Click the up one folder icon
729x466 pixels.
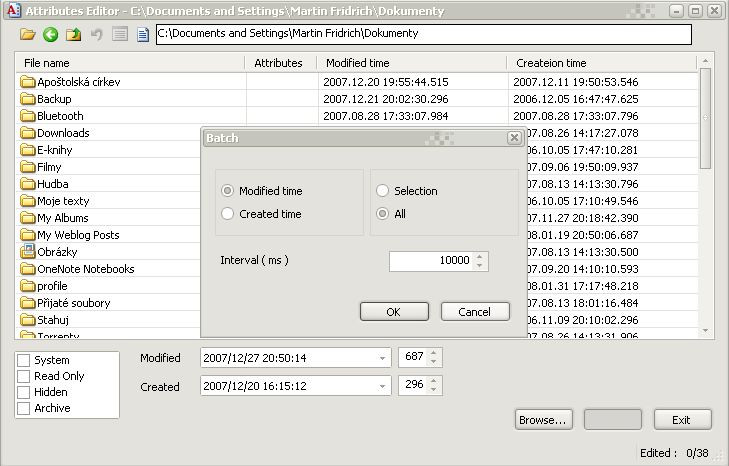73,35
